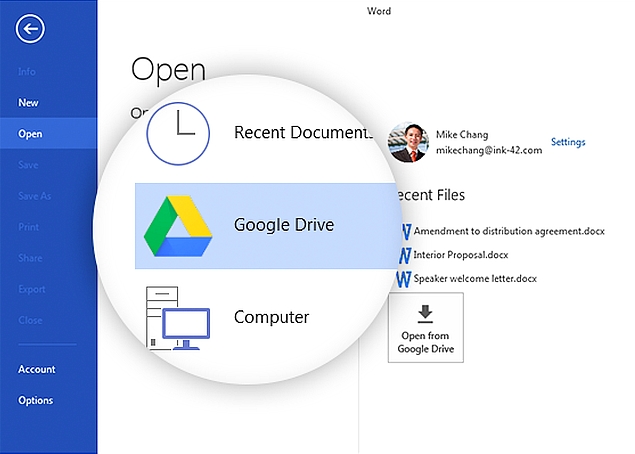Select New in the sidebar
The image size is (635, 454).
29,102
